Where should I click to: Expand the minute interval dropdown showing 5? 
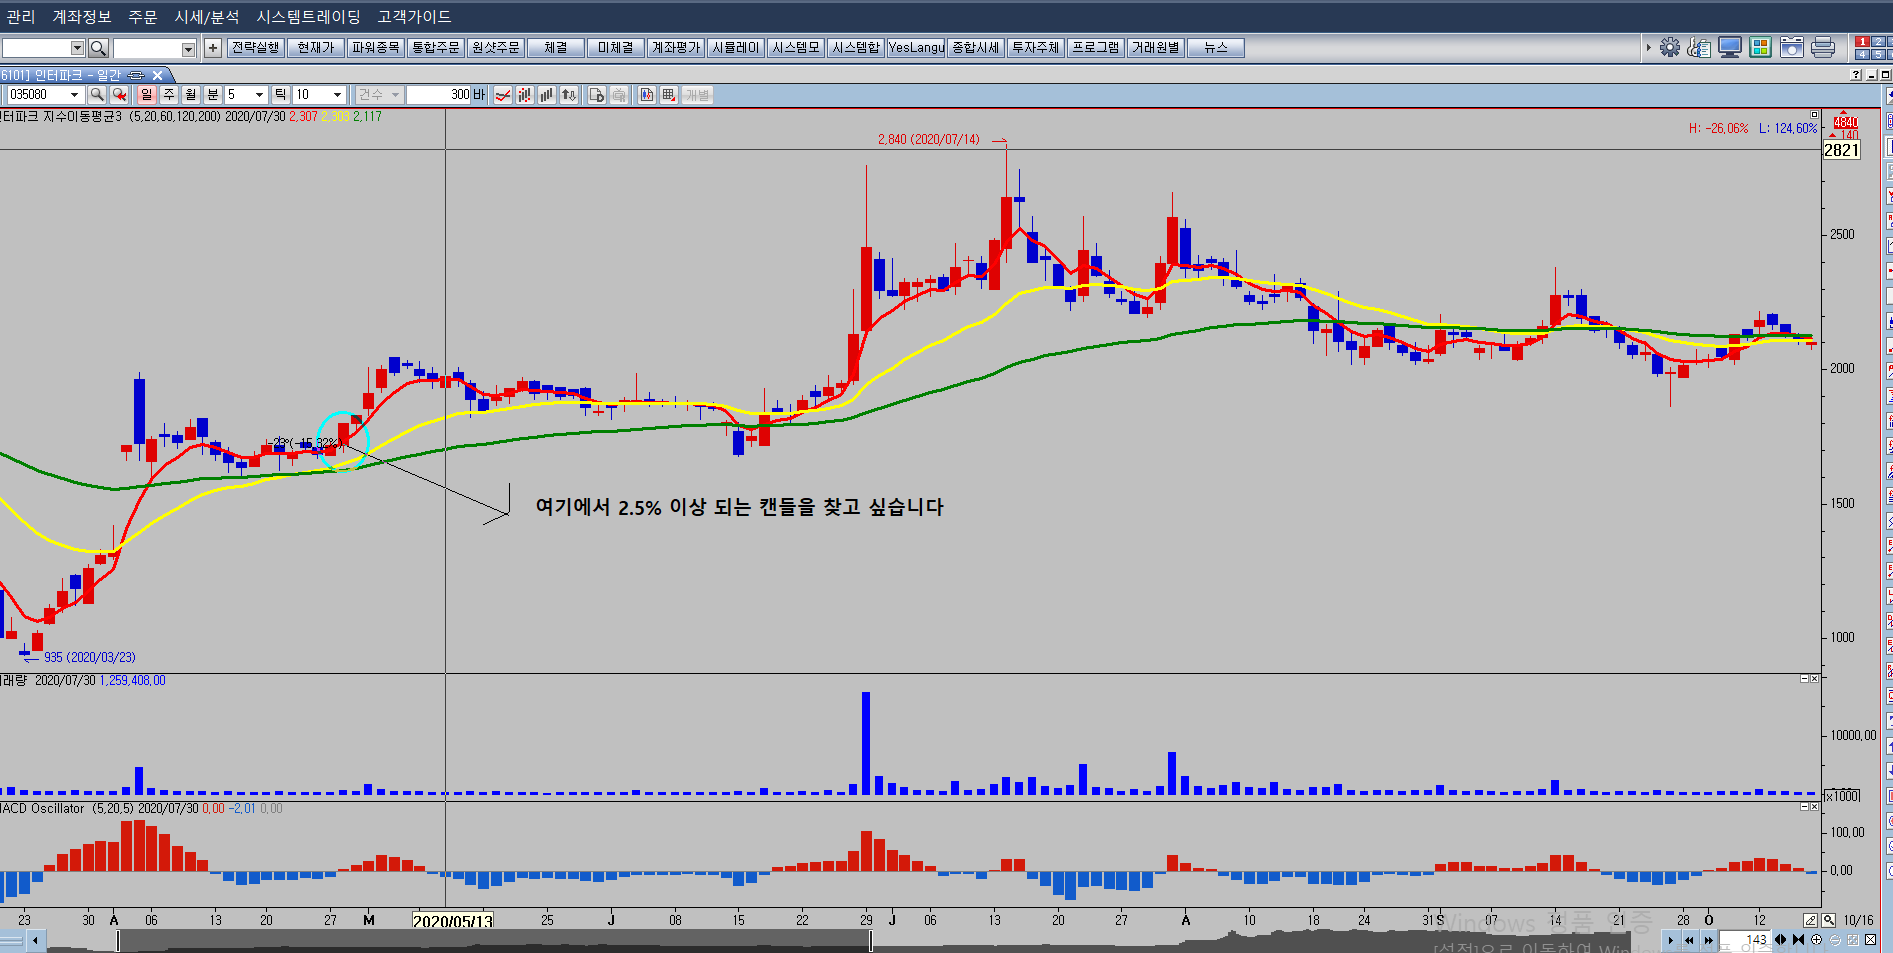point(259,94)
